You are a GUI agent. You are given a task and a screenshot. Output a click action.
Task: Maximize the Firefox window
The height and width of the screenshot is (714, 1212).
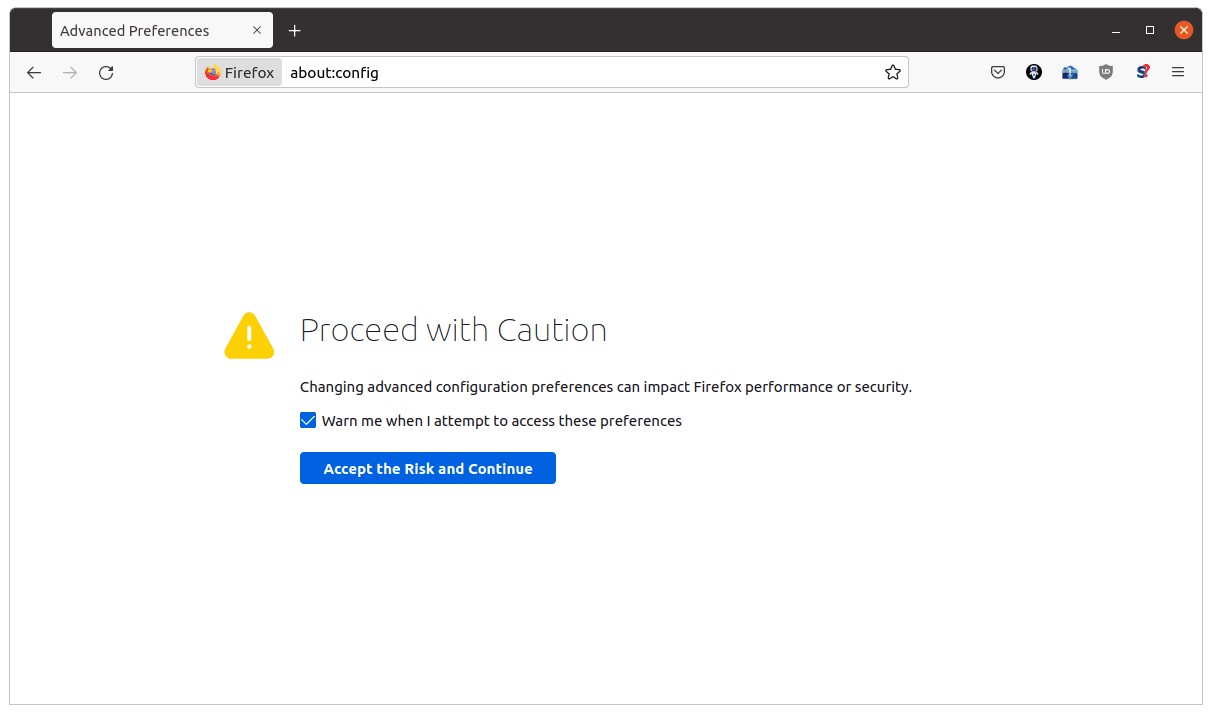(1150, 30)
